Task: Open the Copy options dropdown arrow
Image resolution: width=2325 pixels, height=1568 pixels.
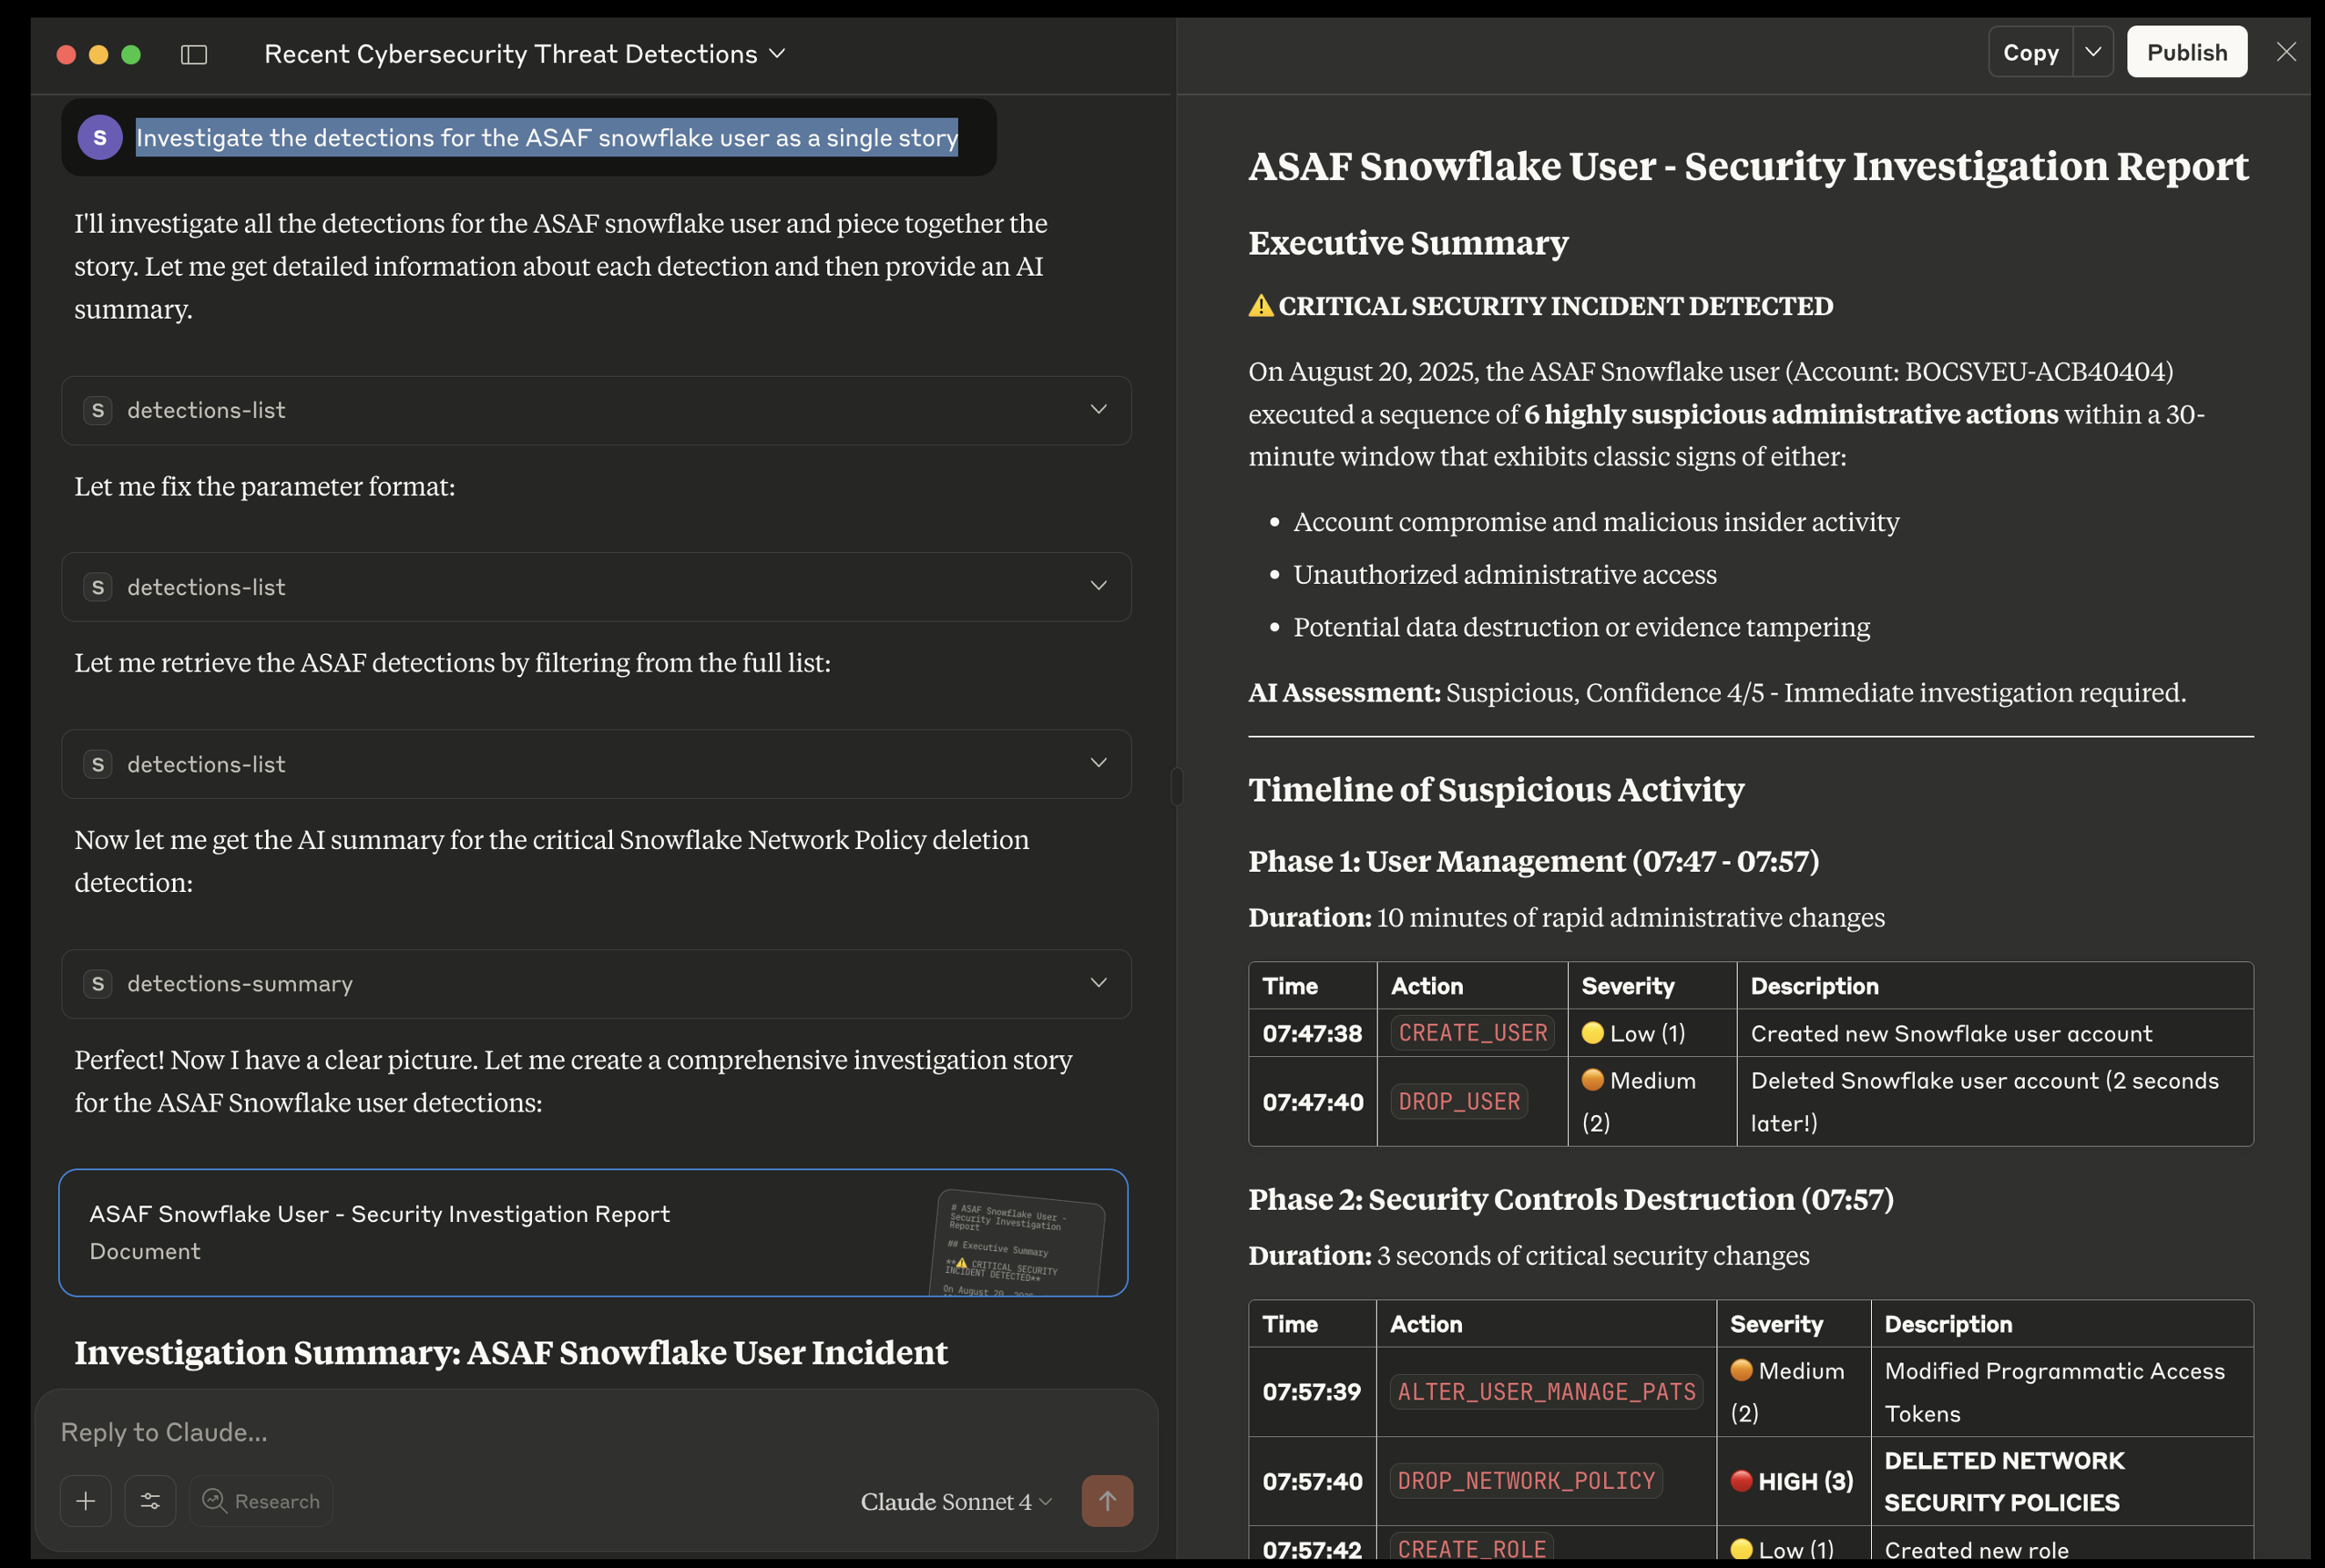Action: click(2093, 52)
